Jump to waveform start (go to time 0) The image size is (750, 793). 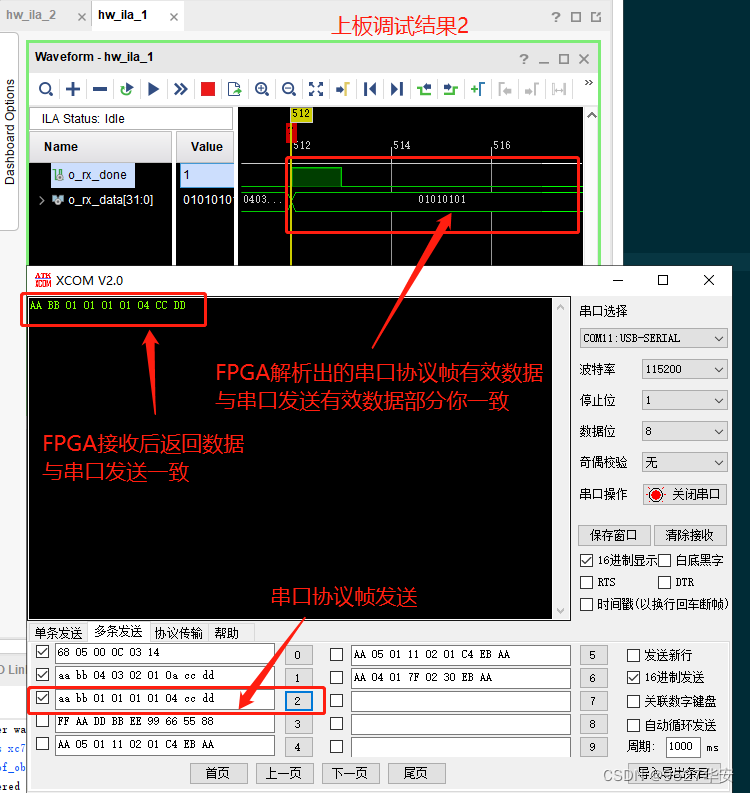coord(370,90)
